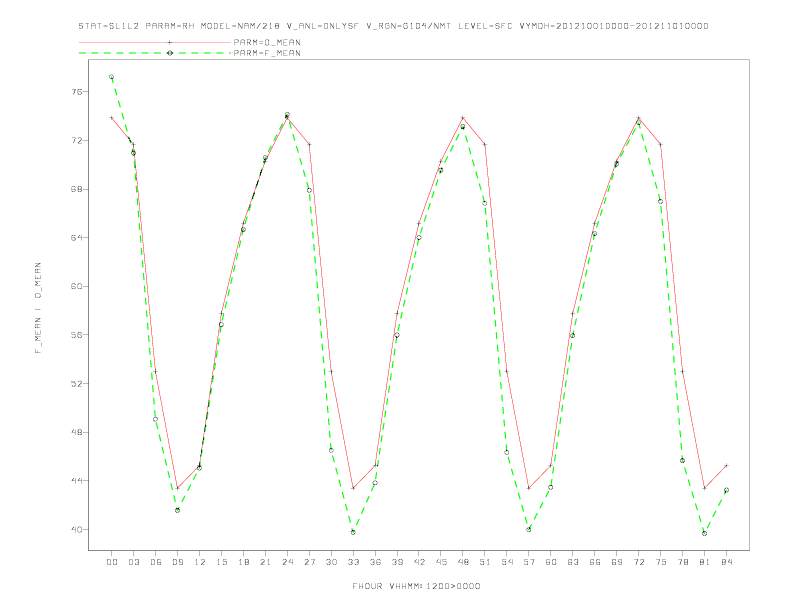Click the x-axis tick label 00
Viewport: 792px width, 612px height.
click(x=112, y=562)
